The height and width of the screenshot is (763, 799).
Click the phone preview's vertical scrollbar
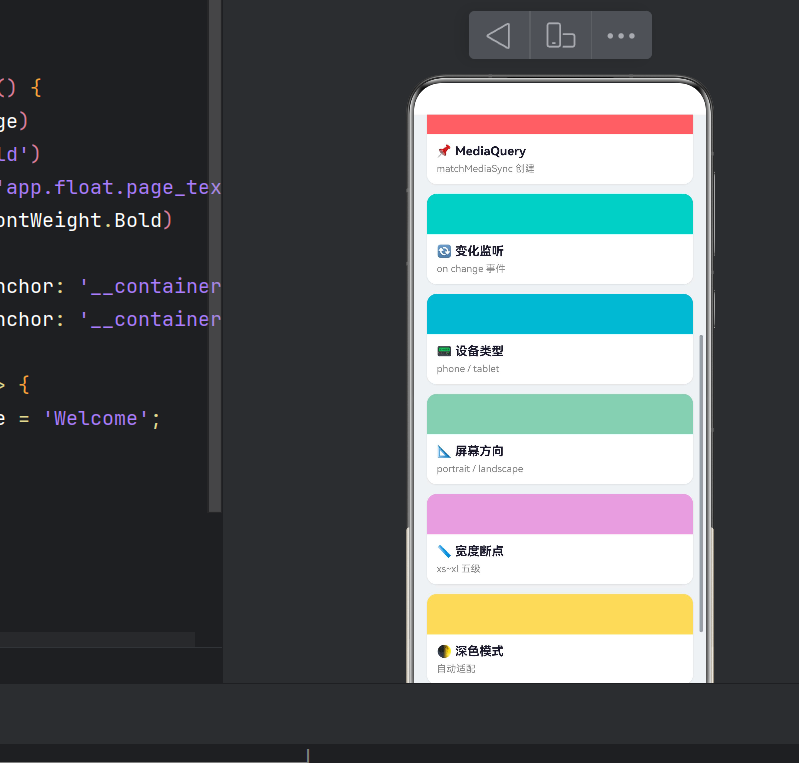coord(701,483)
